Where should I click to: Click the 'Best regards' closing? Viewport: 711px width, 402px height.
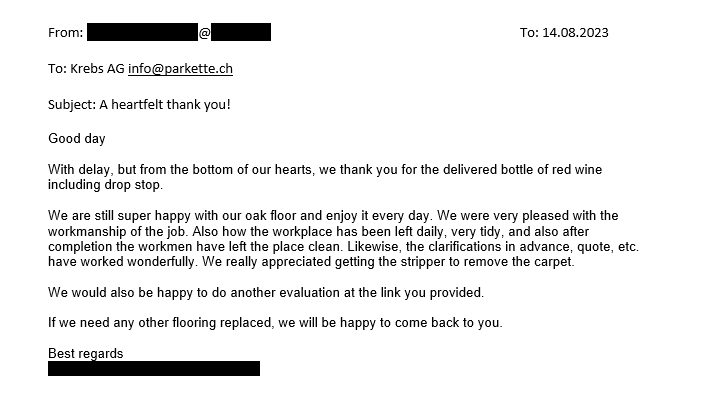(x=86, y=354)
